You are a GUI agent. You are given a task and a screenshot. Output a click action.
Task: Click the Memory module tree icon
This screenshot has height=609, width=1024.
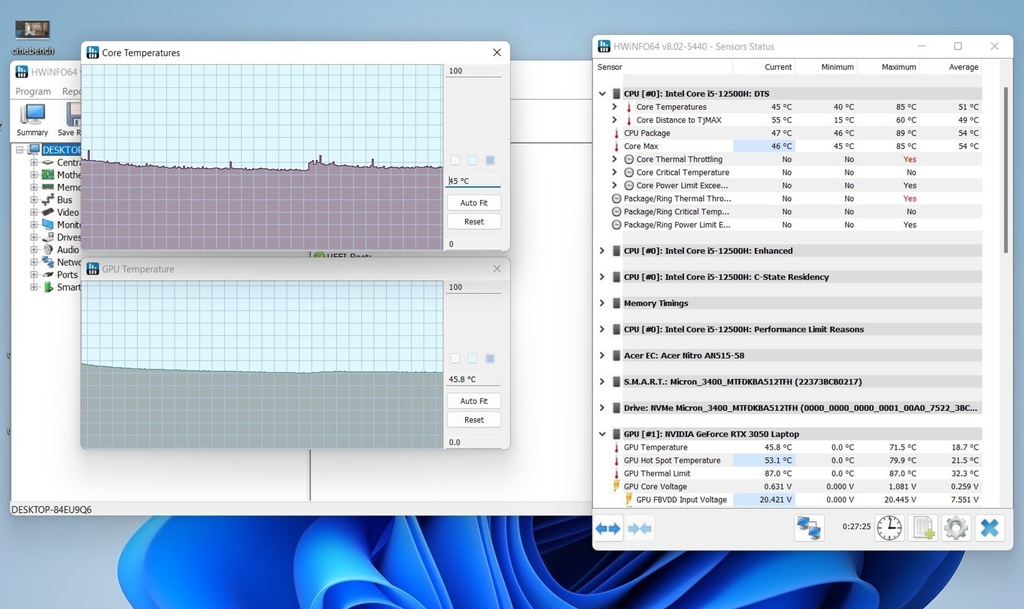click(48, 187)
